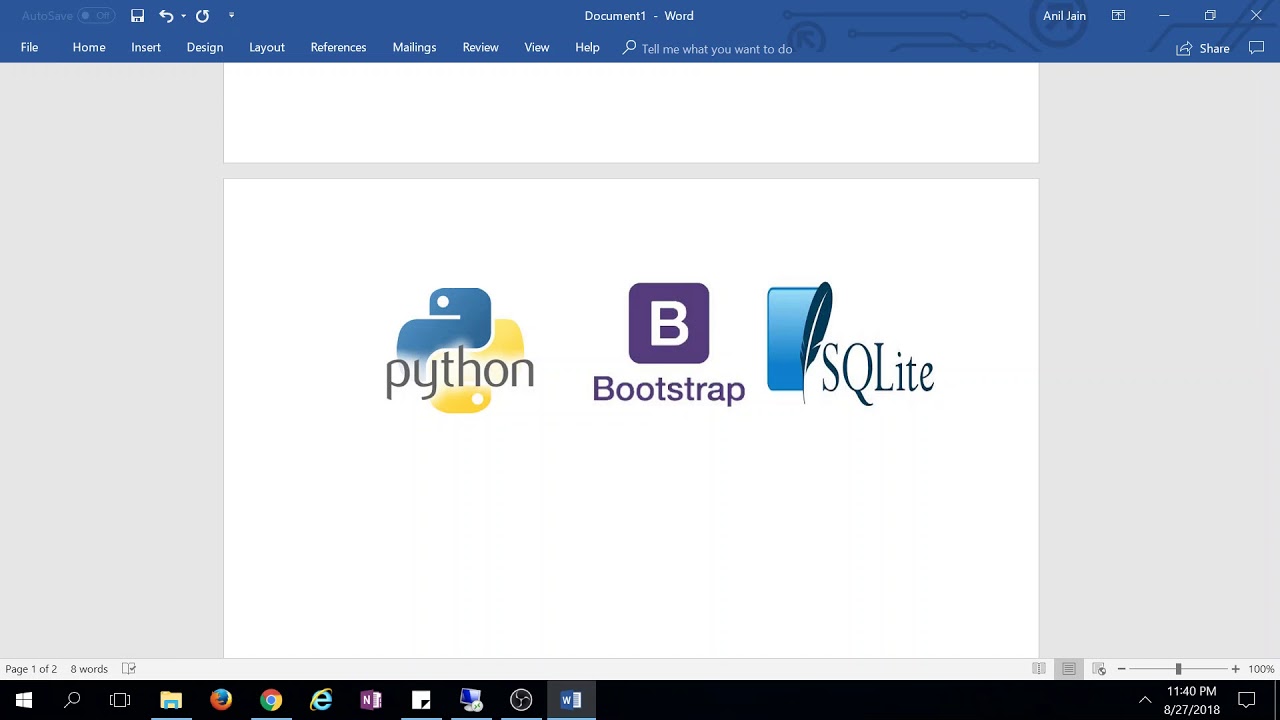Select the SQLite logo image
This screenshot has width=1280, height=720.
click(x=850, y=343)
